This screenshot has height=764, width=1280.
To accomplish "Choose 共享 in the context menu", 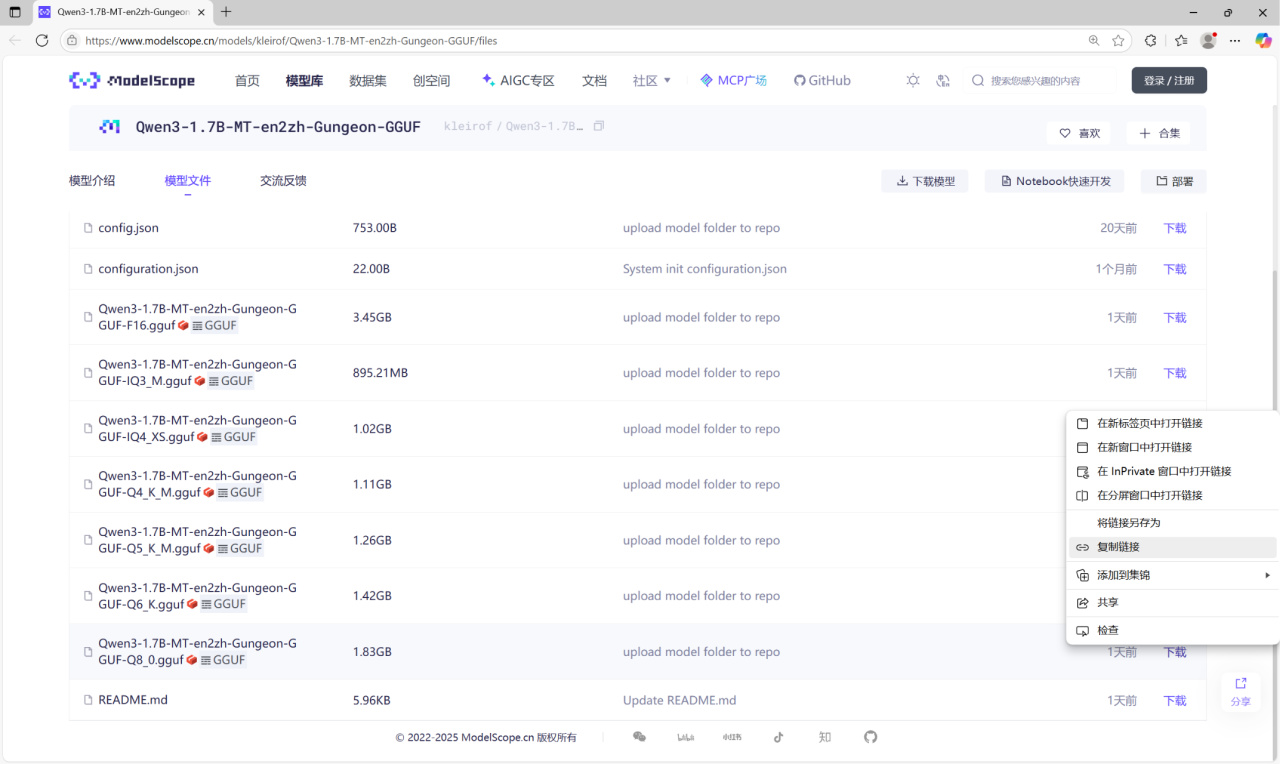I will click(1172, 603).
